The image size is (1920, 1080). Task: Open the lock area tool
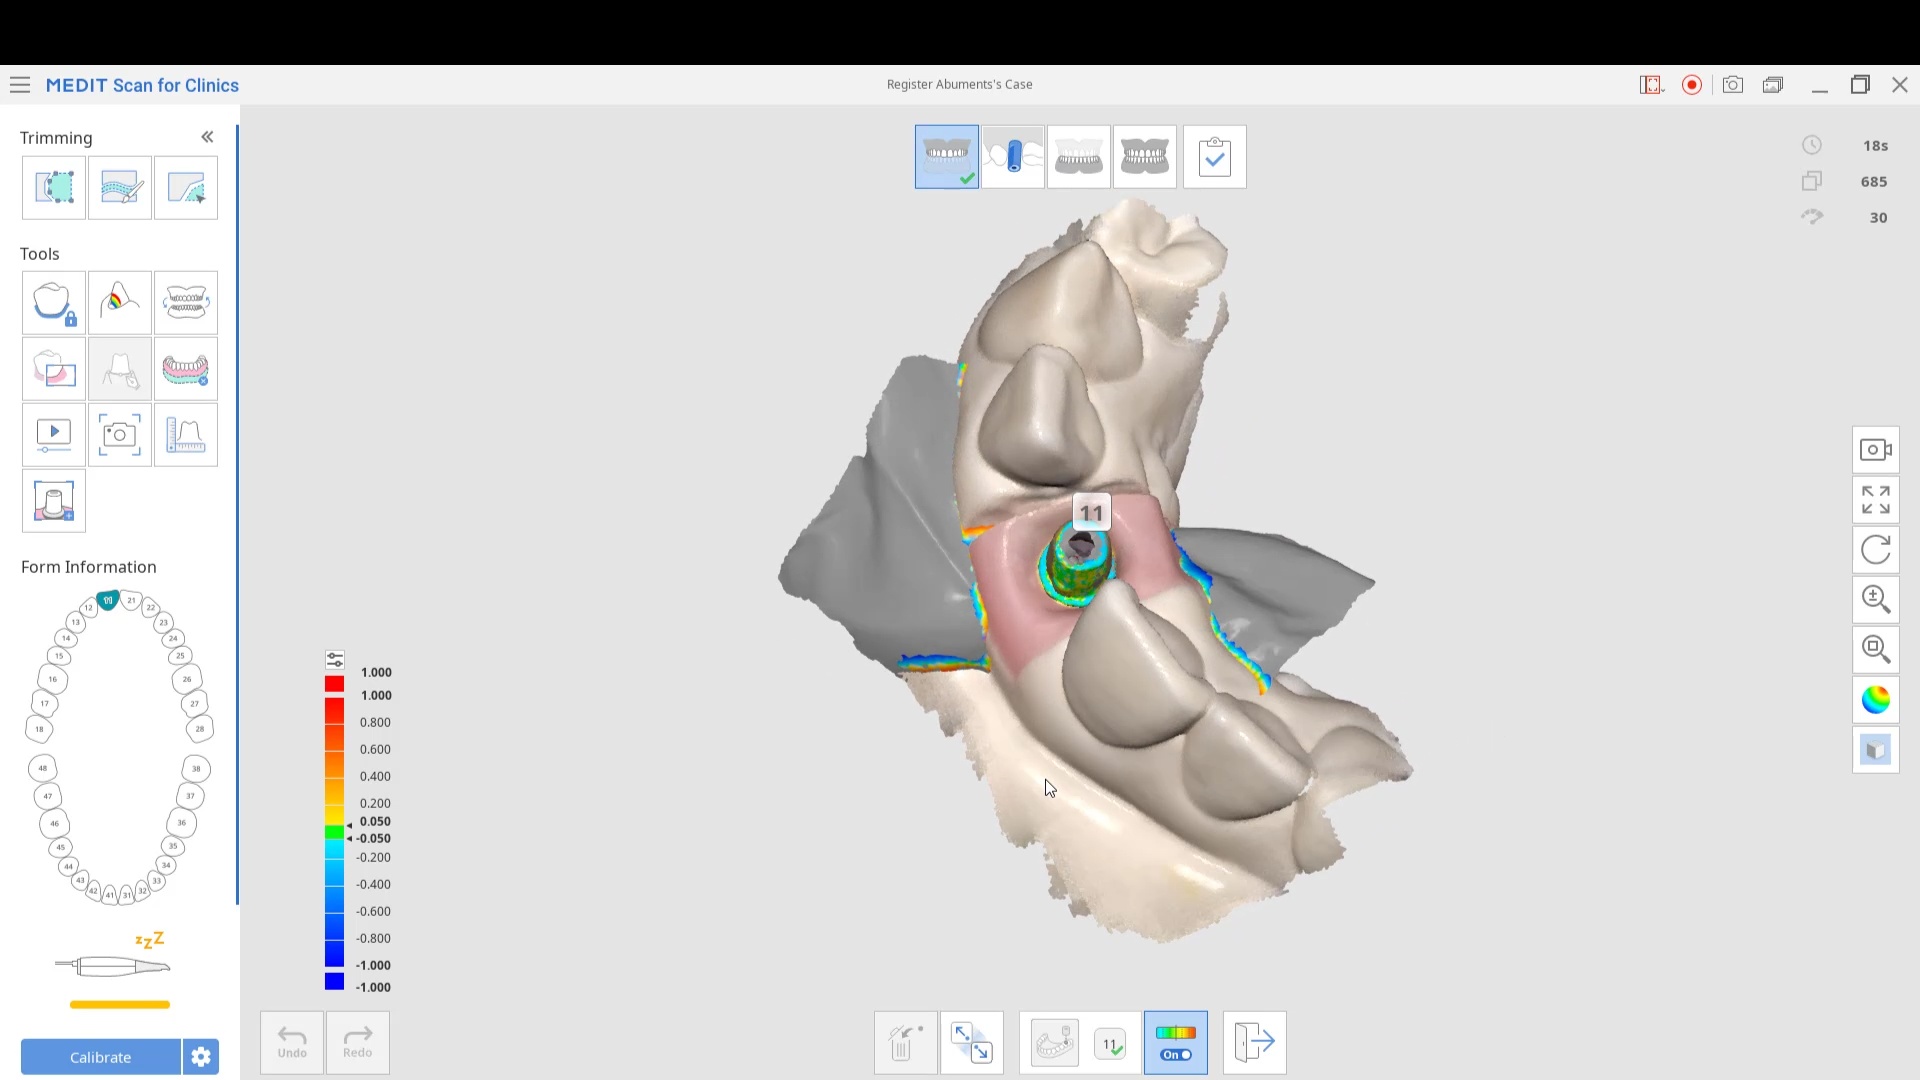(x=54, y=303)
